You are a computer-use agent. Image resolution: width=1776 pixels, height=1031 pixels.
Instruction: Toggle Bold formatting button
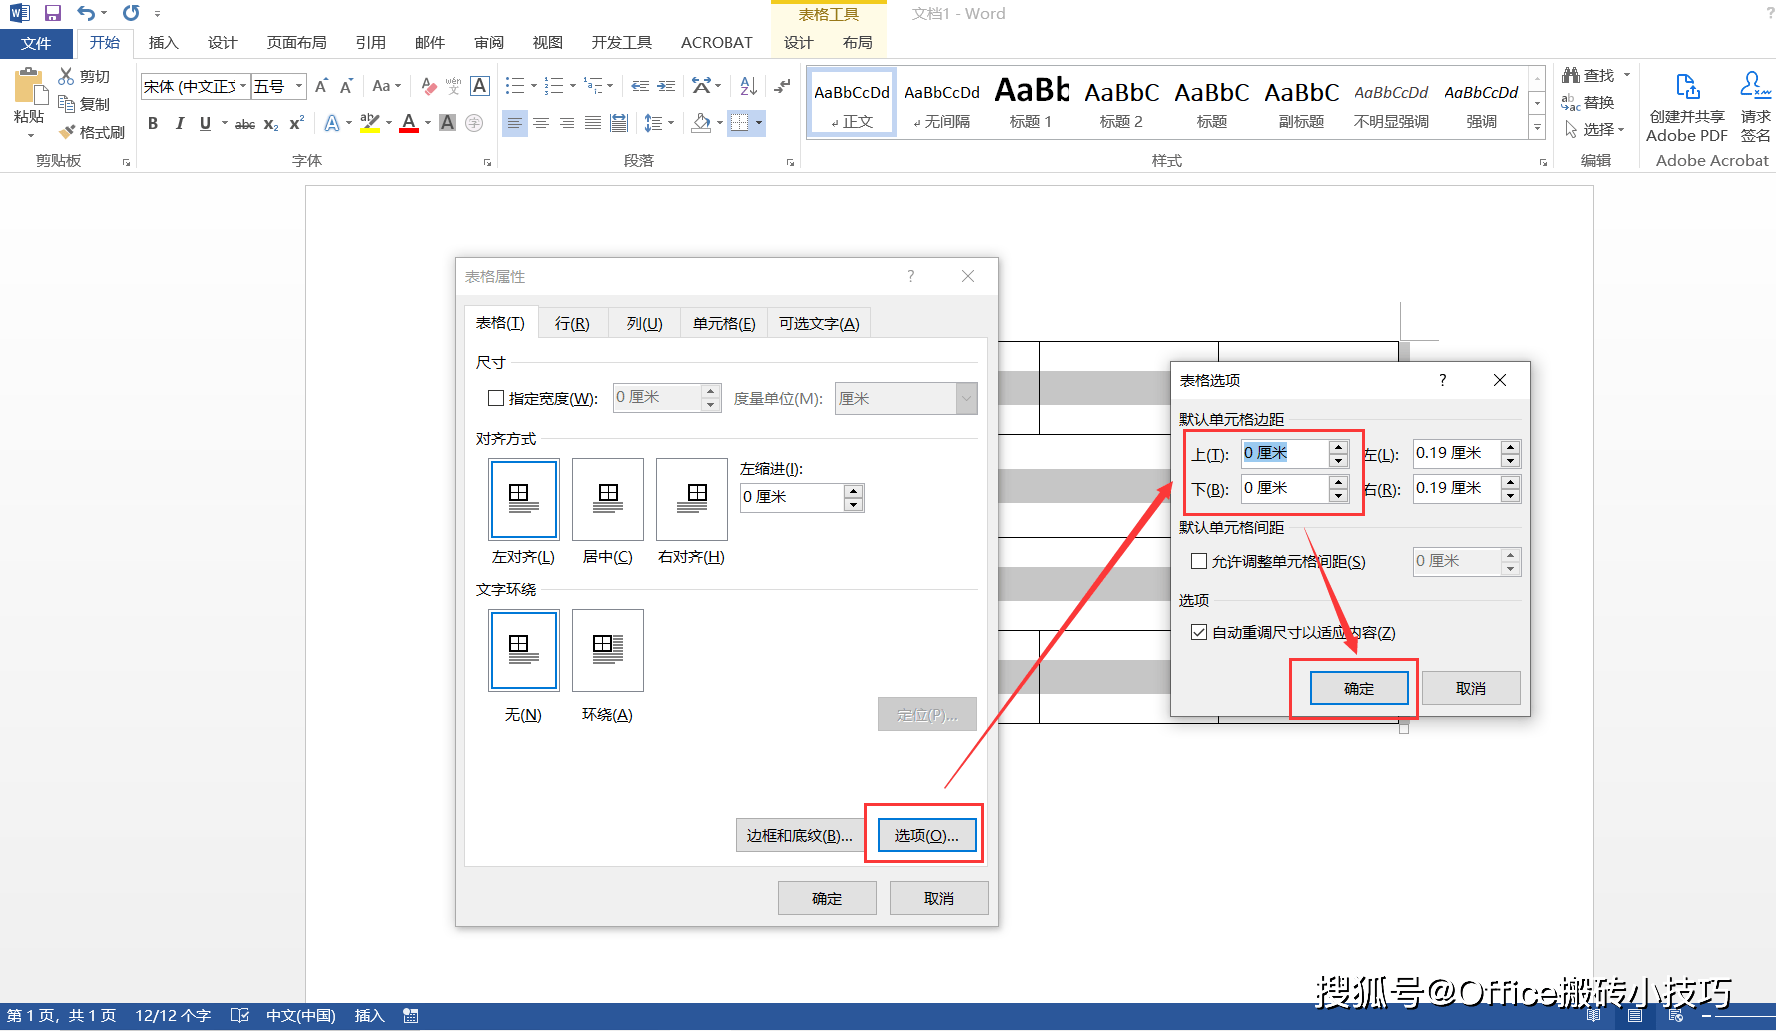[x=153, y=123]
